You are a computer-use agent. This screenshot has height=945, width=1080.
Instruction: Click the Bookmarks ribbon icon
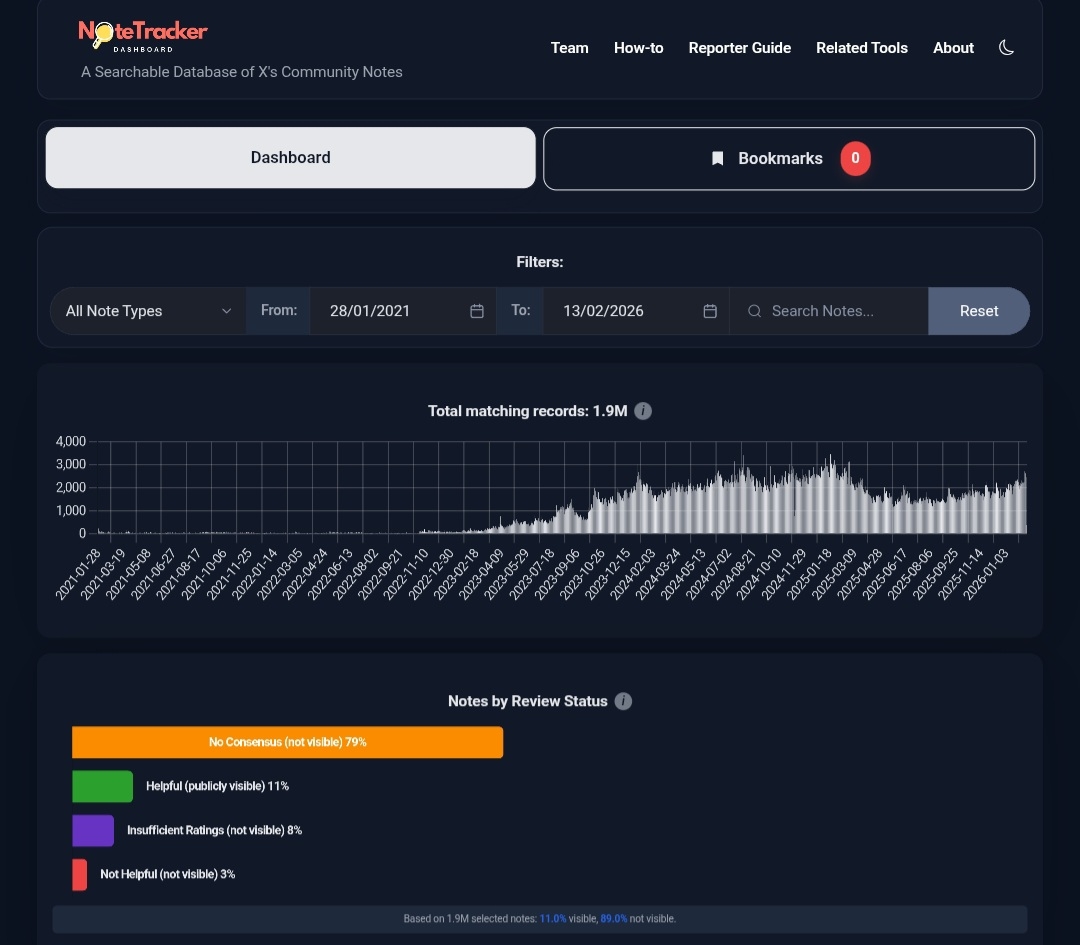pos(717,158)
